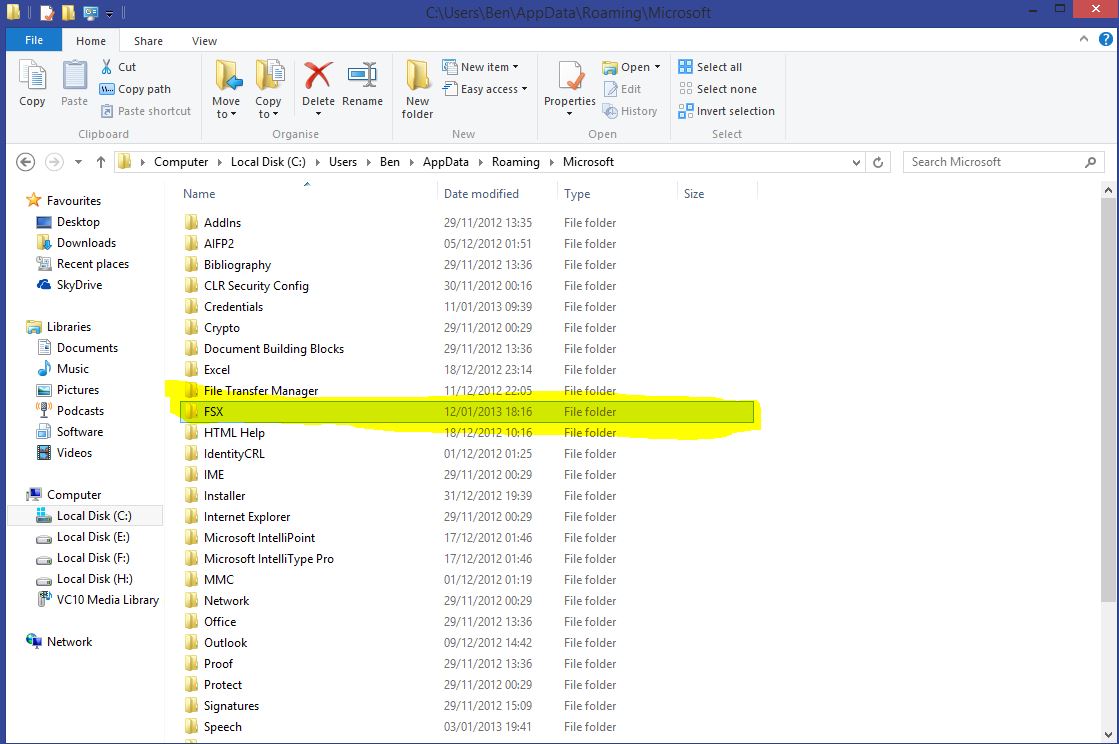Click the Up one level arrow
The width and height of the screenshot is (1119, 744).
tap(101, 162)
